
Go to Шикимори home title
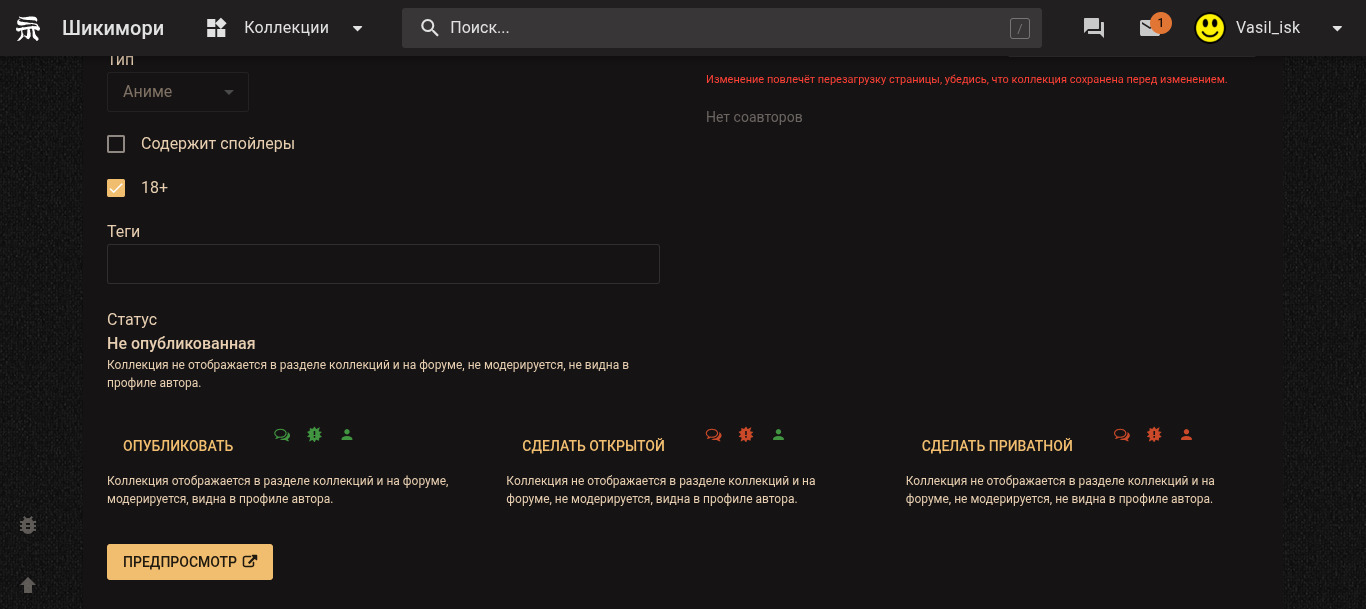point(113,28)
